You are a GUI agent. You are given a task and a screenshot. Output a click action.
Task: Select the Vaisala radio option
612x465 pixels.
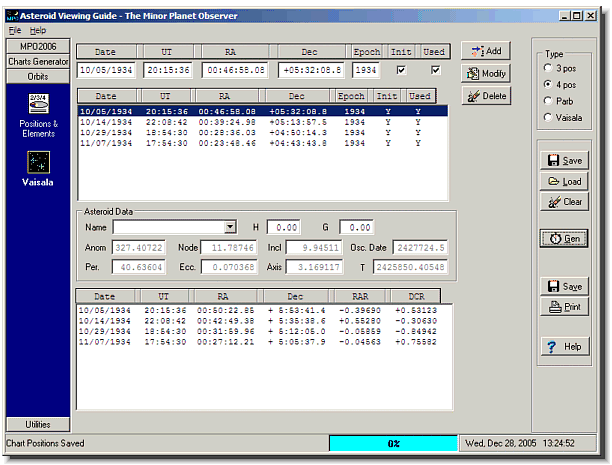pos(548,117)
